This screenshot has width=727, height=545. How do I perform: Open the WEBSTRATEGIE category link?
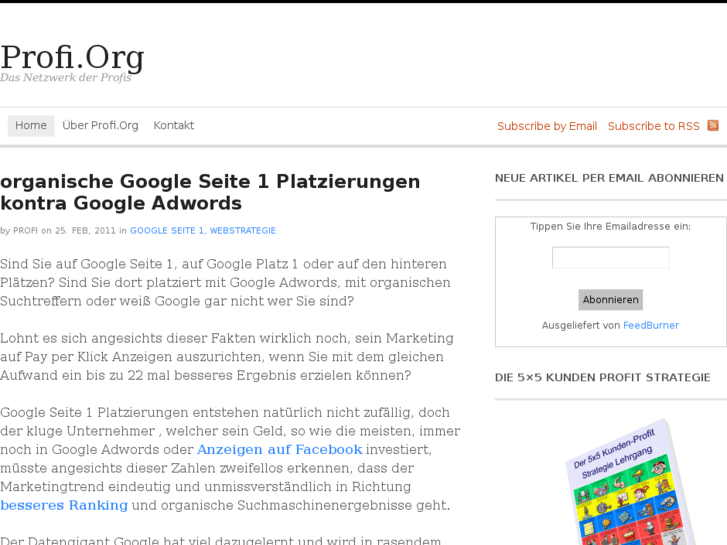click(242, 231)
